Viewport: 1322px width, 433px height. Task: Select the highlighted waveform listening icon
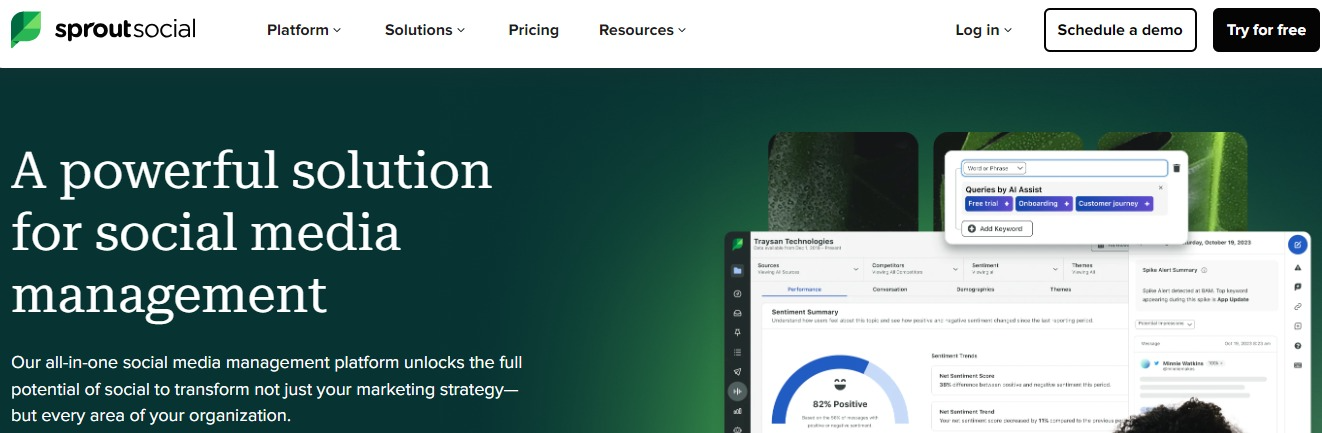tap(737, 391)
